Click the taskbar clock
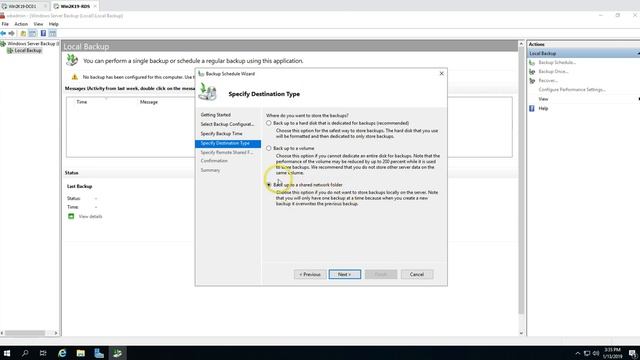Image resolution: width=640 pixels, height=360 pixels. click(612, 353)
